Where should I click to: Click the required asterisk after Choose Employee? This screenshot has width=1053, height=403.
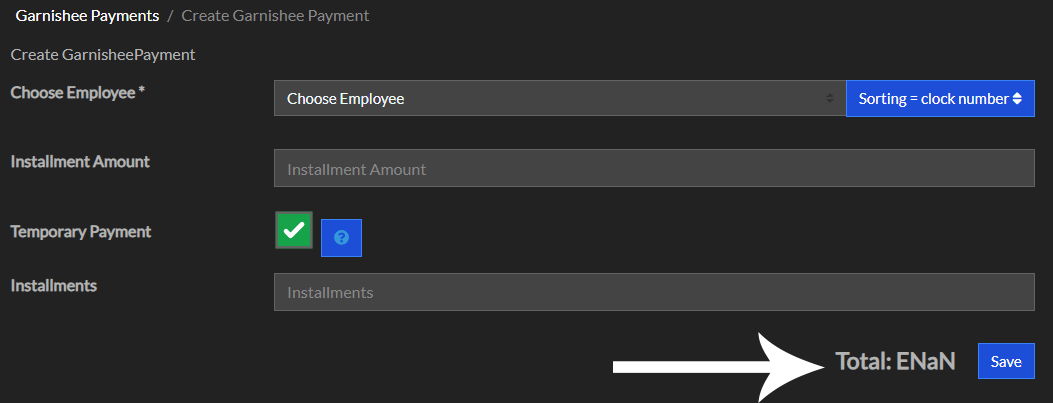142,93
